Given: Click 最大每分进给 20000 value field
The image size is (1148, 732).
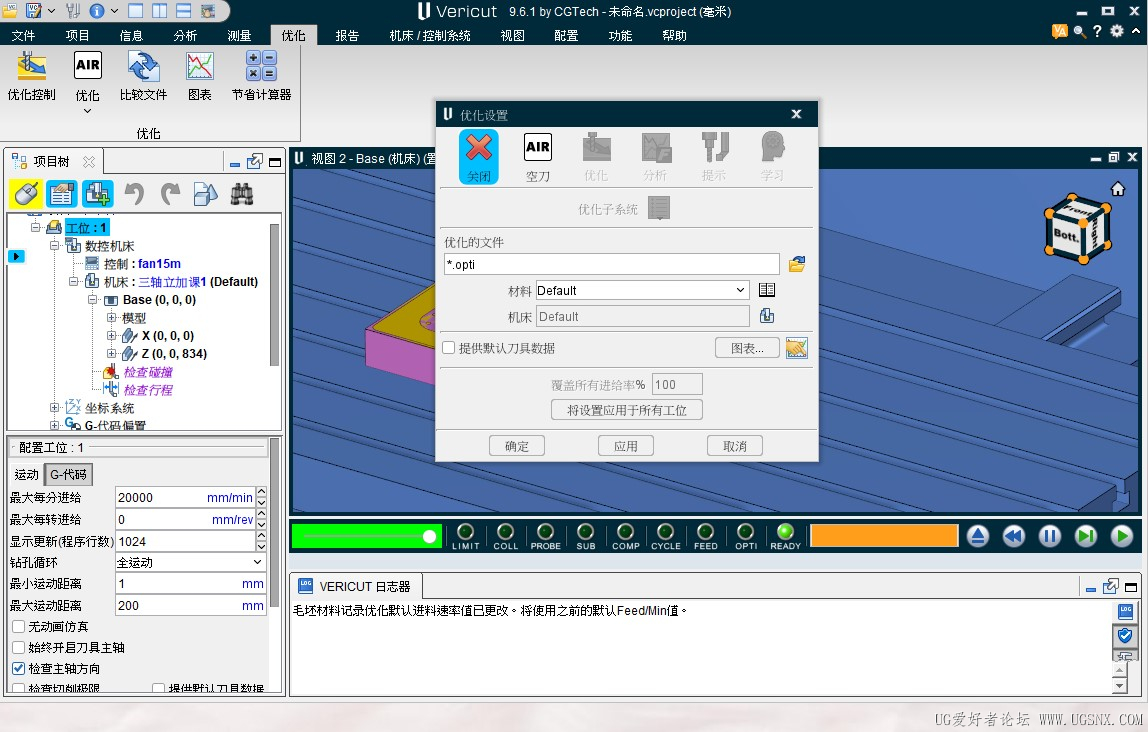Looking at the screenshot, I should (184, 498).
